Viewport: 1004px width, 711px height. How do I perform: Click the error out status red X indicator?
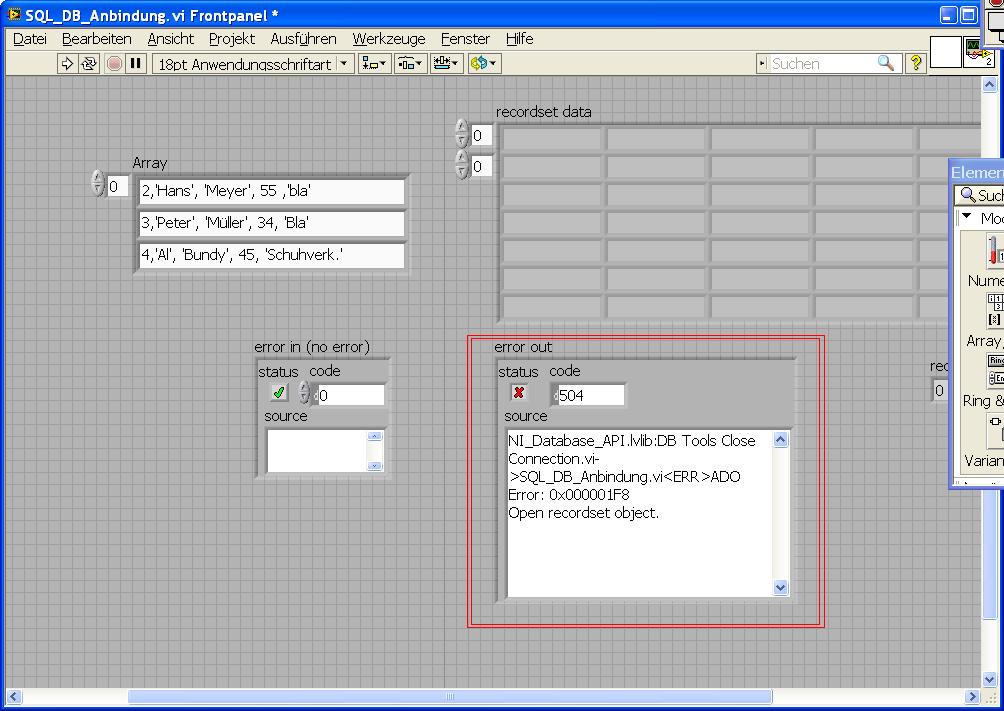pos(519,392)
